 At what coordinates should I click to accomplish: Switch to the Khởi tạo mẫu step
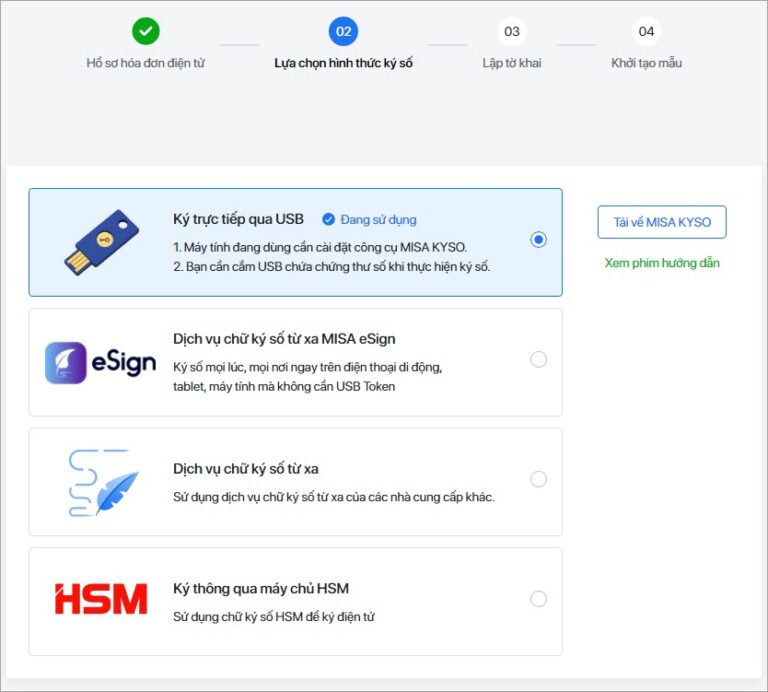point(647,63)
